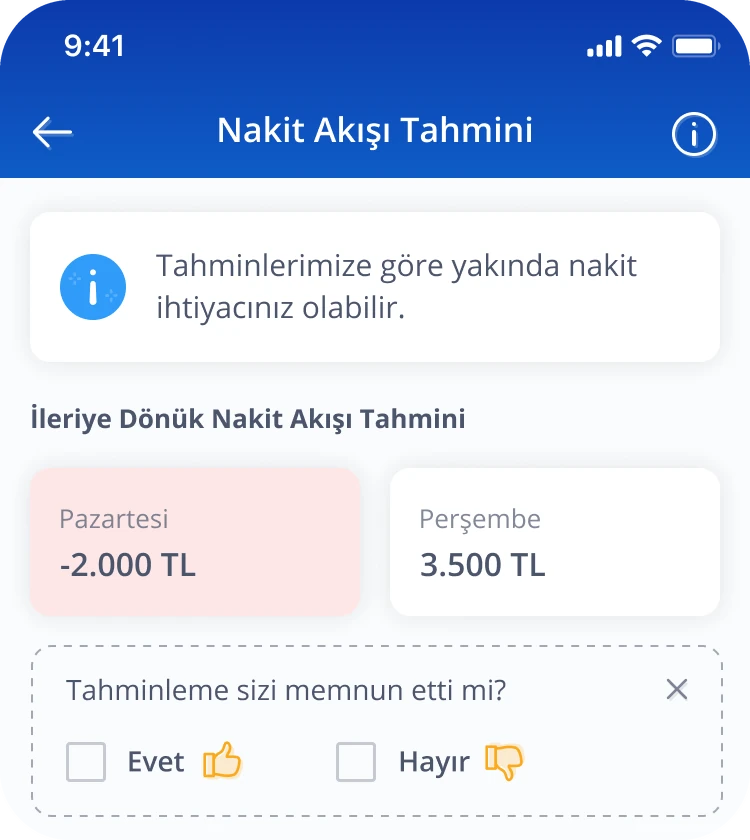Open the info icon in the header
The height and width of the screenshot is (840, 750).
click(x=694, y=134)
